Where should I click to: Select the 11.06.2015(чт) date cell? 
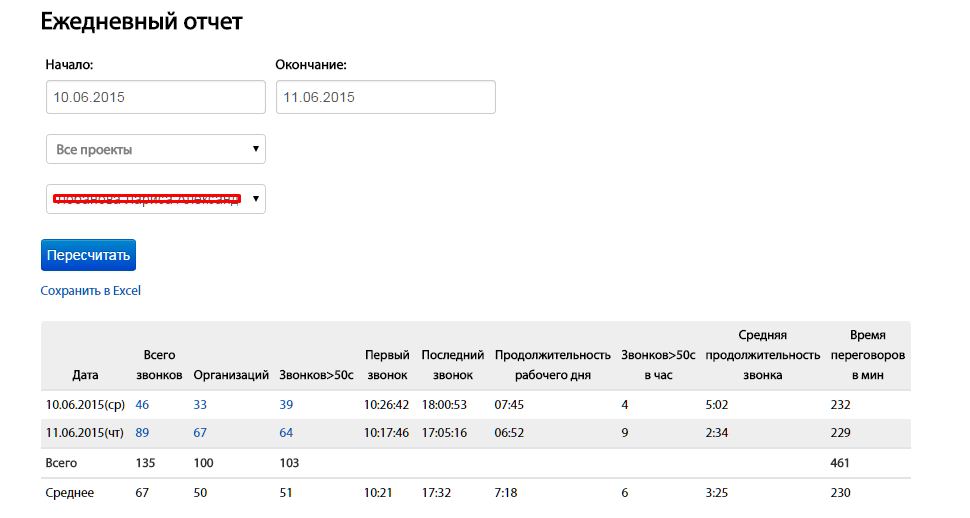[x=84, y=434]
